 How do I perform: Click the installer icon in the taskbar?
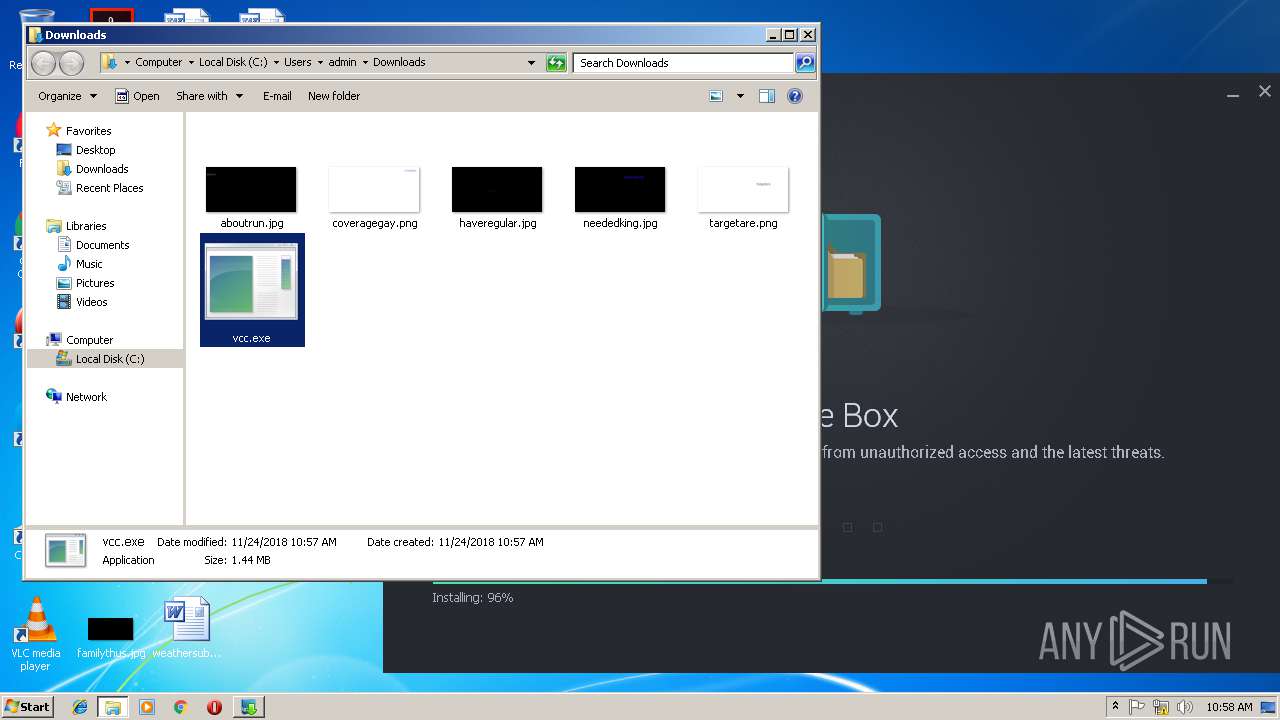click(249, 706)
